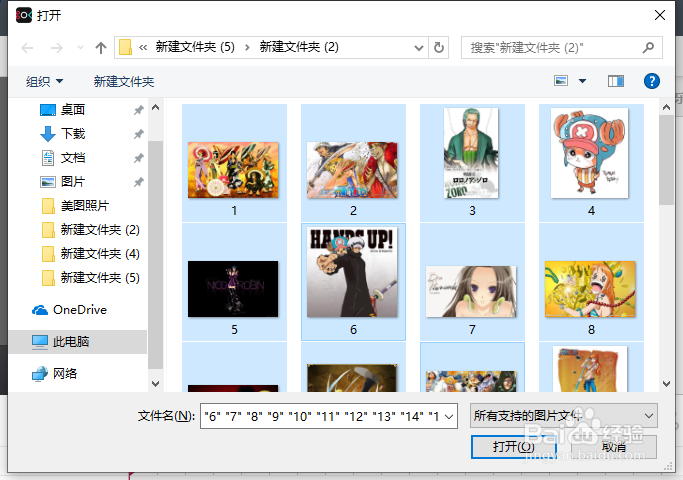Viewport: 683px width, 480px height.
Task: Toggle the preview pane
Action: 615,81
